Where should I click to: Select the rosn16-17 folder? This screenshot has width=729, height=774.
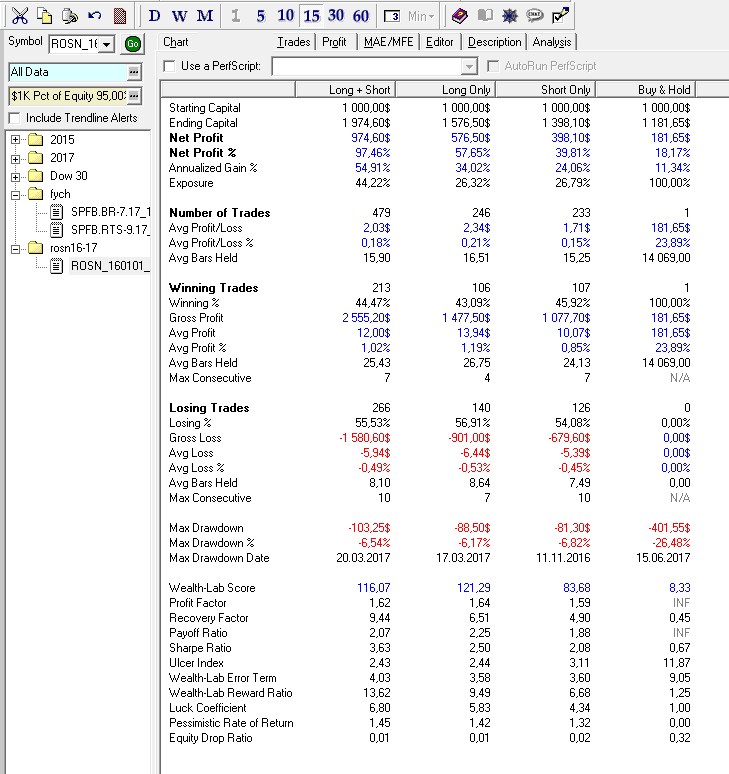[x=74, y=248]
